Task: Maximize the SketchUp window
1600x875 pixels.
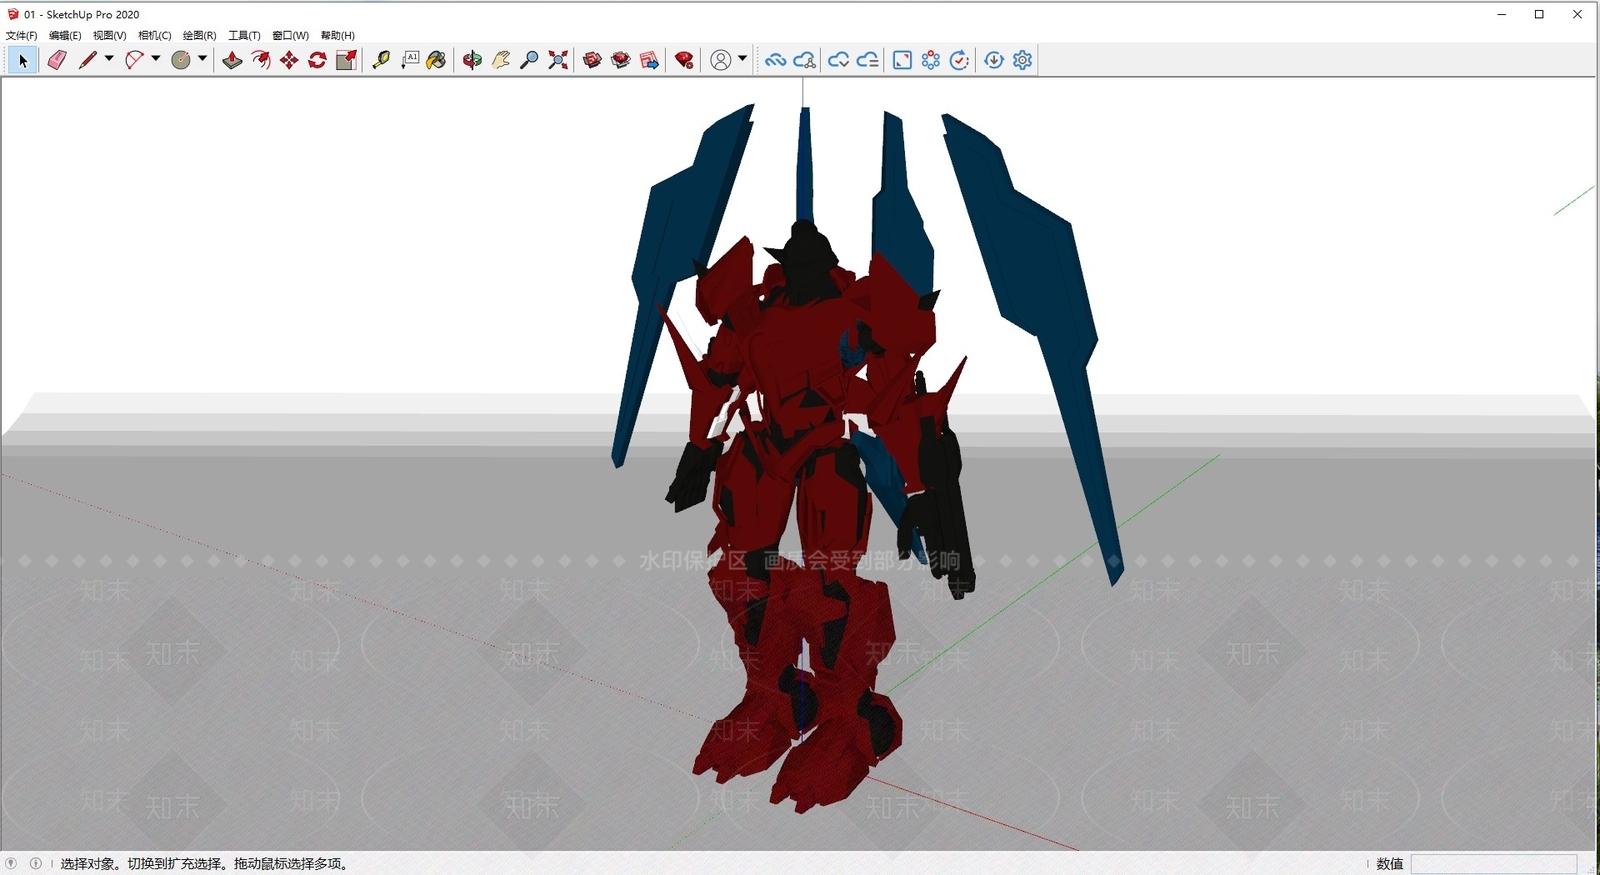Action: pyautogui.click(x=1540, y=14)
